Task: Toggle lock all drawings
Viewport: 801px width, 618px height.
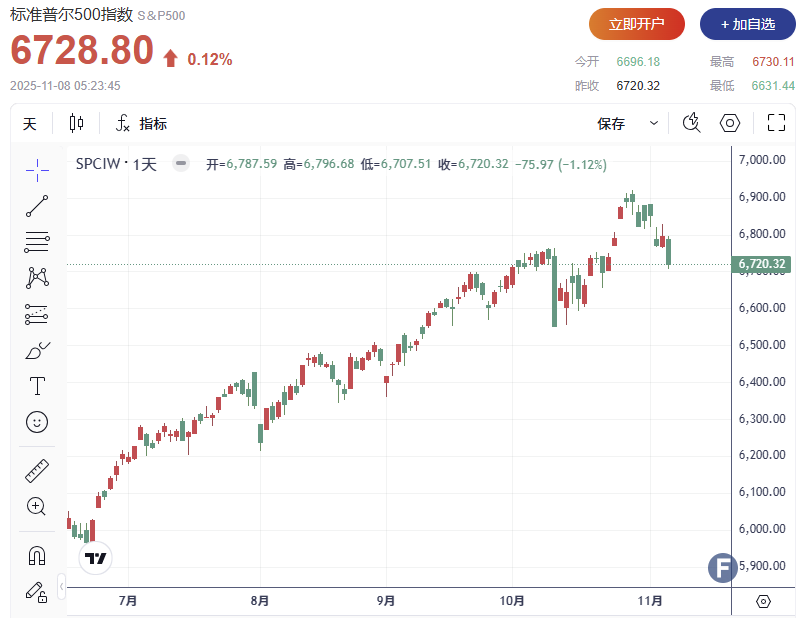Action: [x=37, y=591]
